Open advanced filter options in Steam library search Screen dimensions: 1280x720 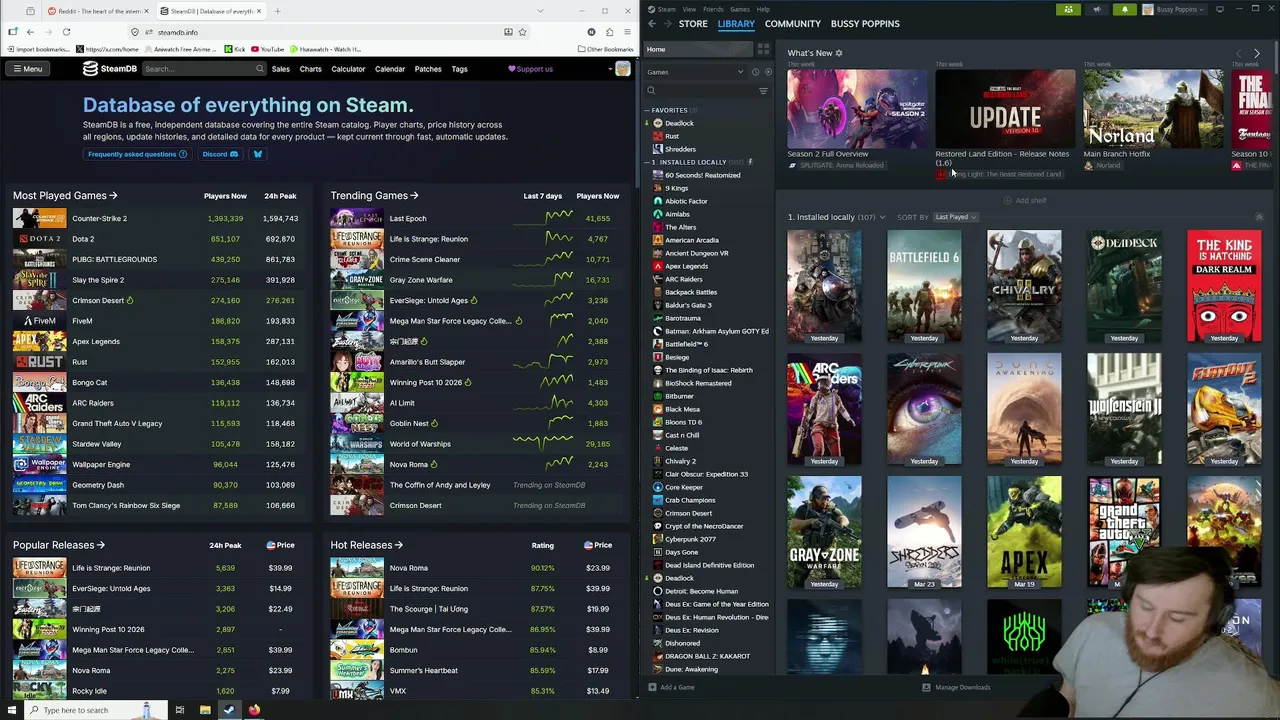(x=763, y=91)
